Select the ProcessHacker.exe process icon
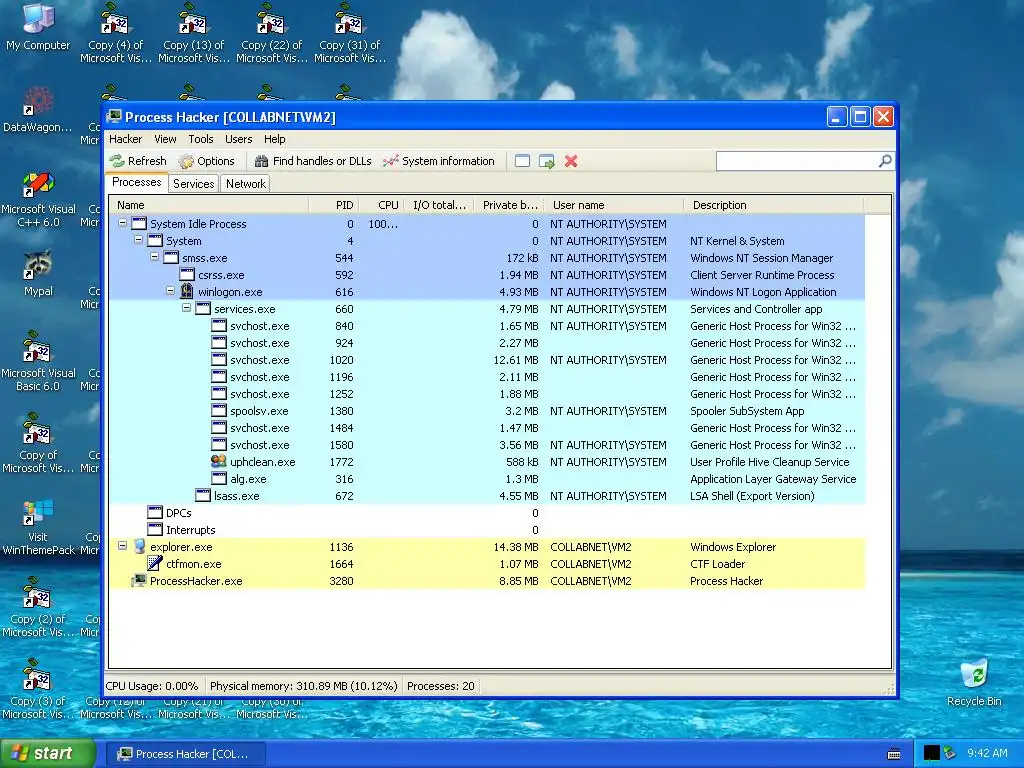This screenshot has height=768, width=1024. click(x=138, y=580)
